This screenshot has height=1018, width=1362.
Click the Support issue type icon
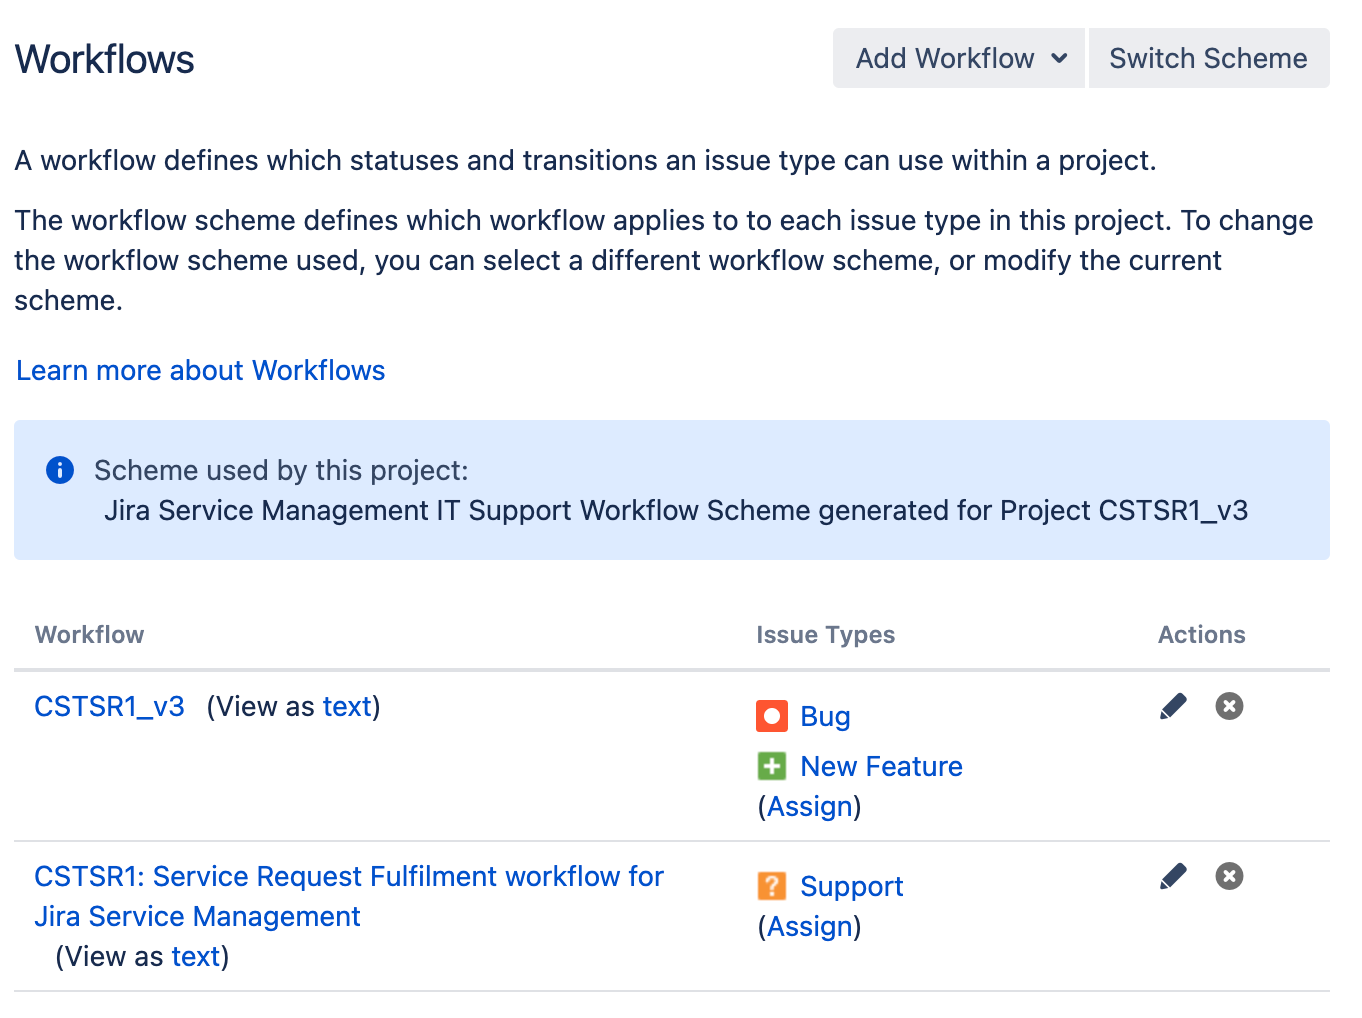[771, 886]
